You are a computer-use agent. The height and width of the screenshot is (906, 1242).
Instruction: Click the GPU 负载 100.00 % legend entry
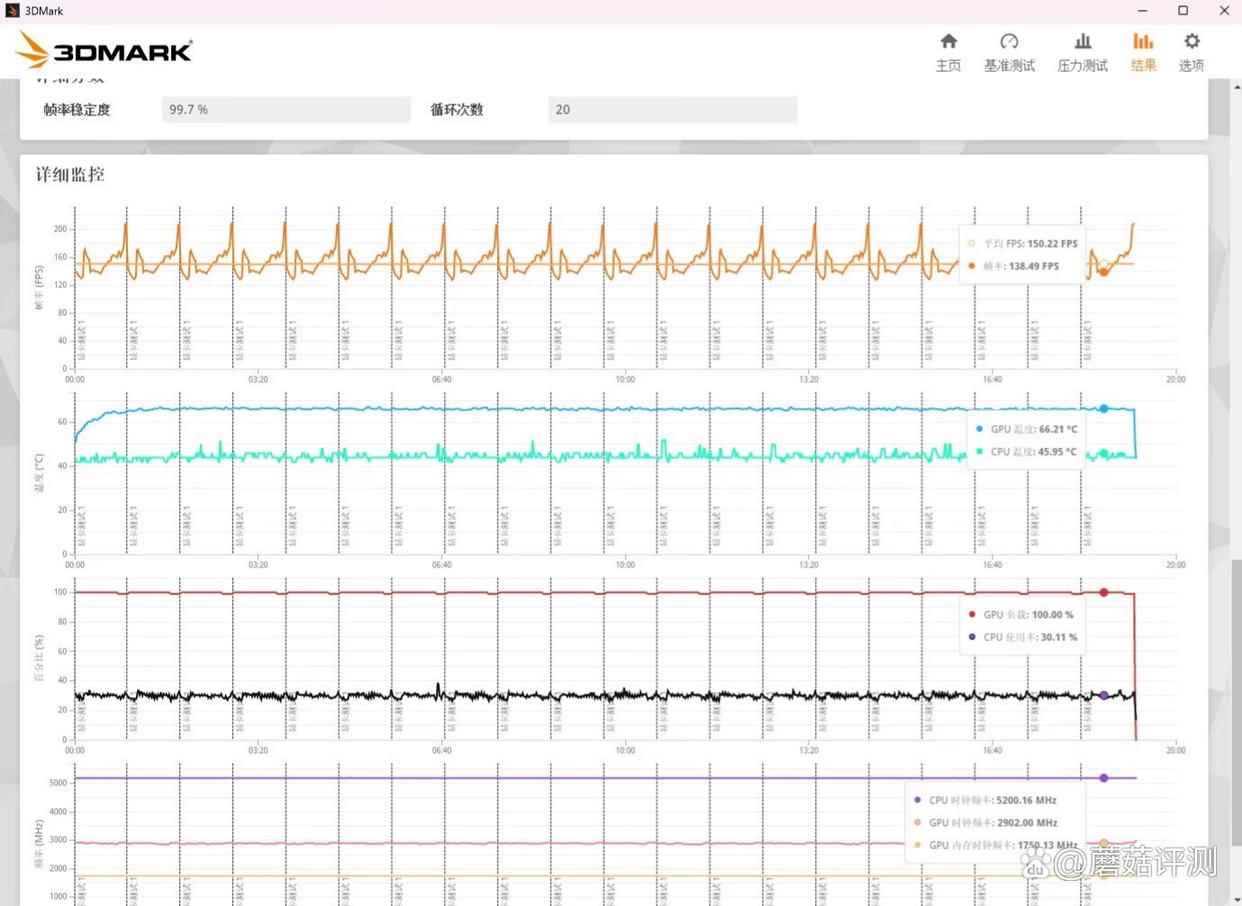[1021, 615]
